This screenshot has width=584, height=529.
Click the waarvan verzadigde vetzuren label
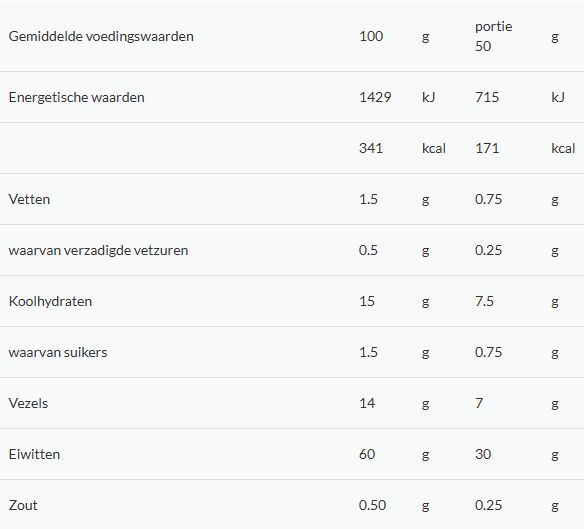click(98, 250)
